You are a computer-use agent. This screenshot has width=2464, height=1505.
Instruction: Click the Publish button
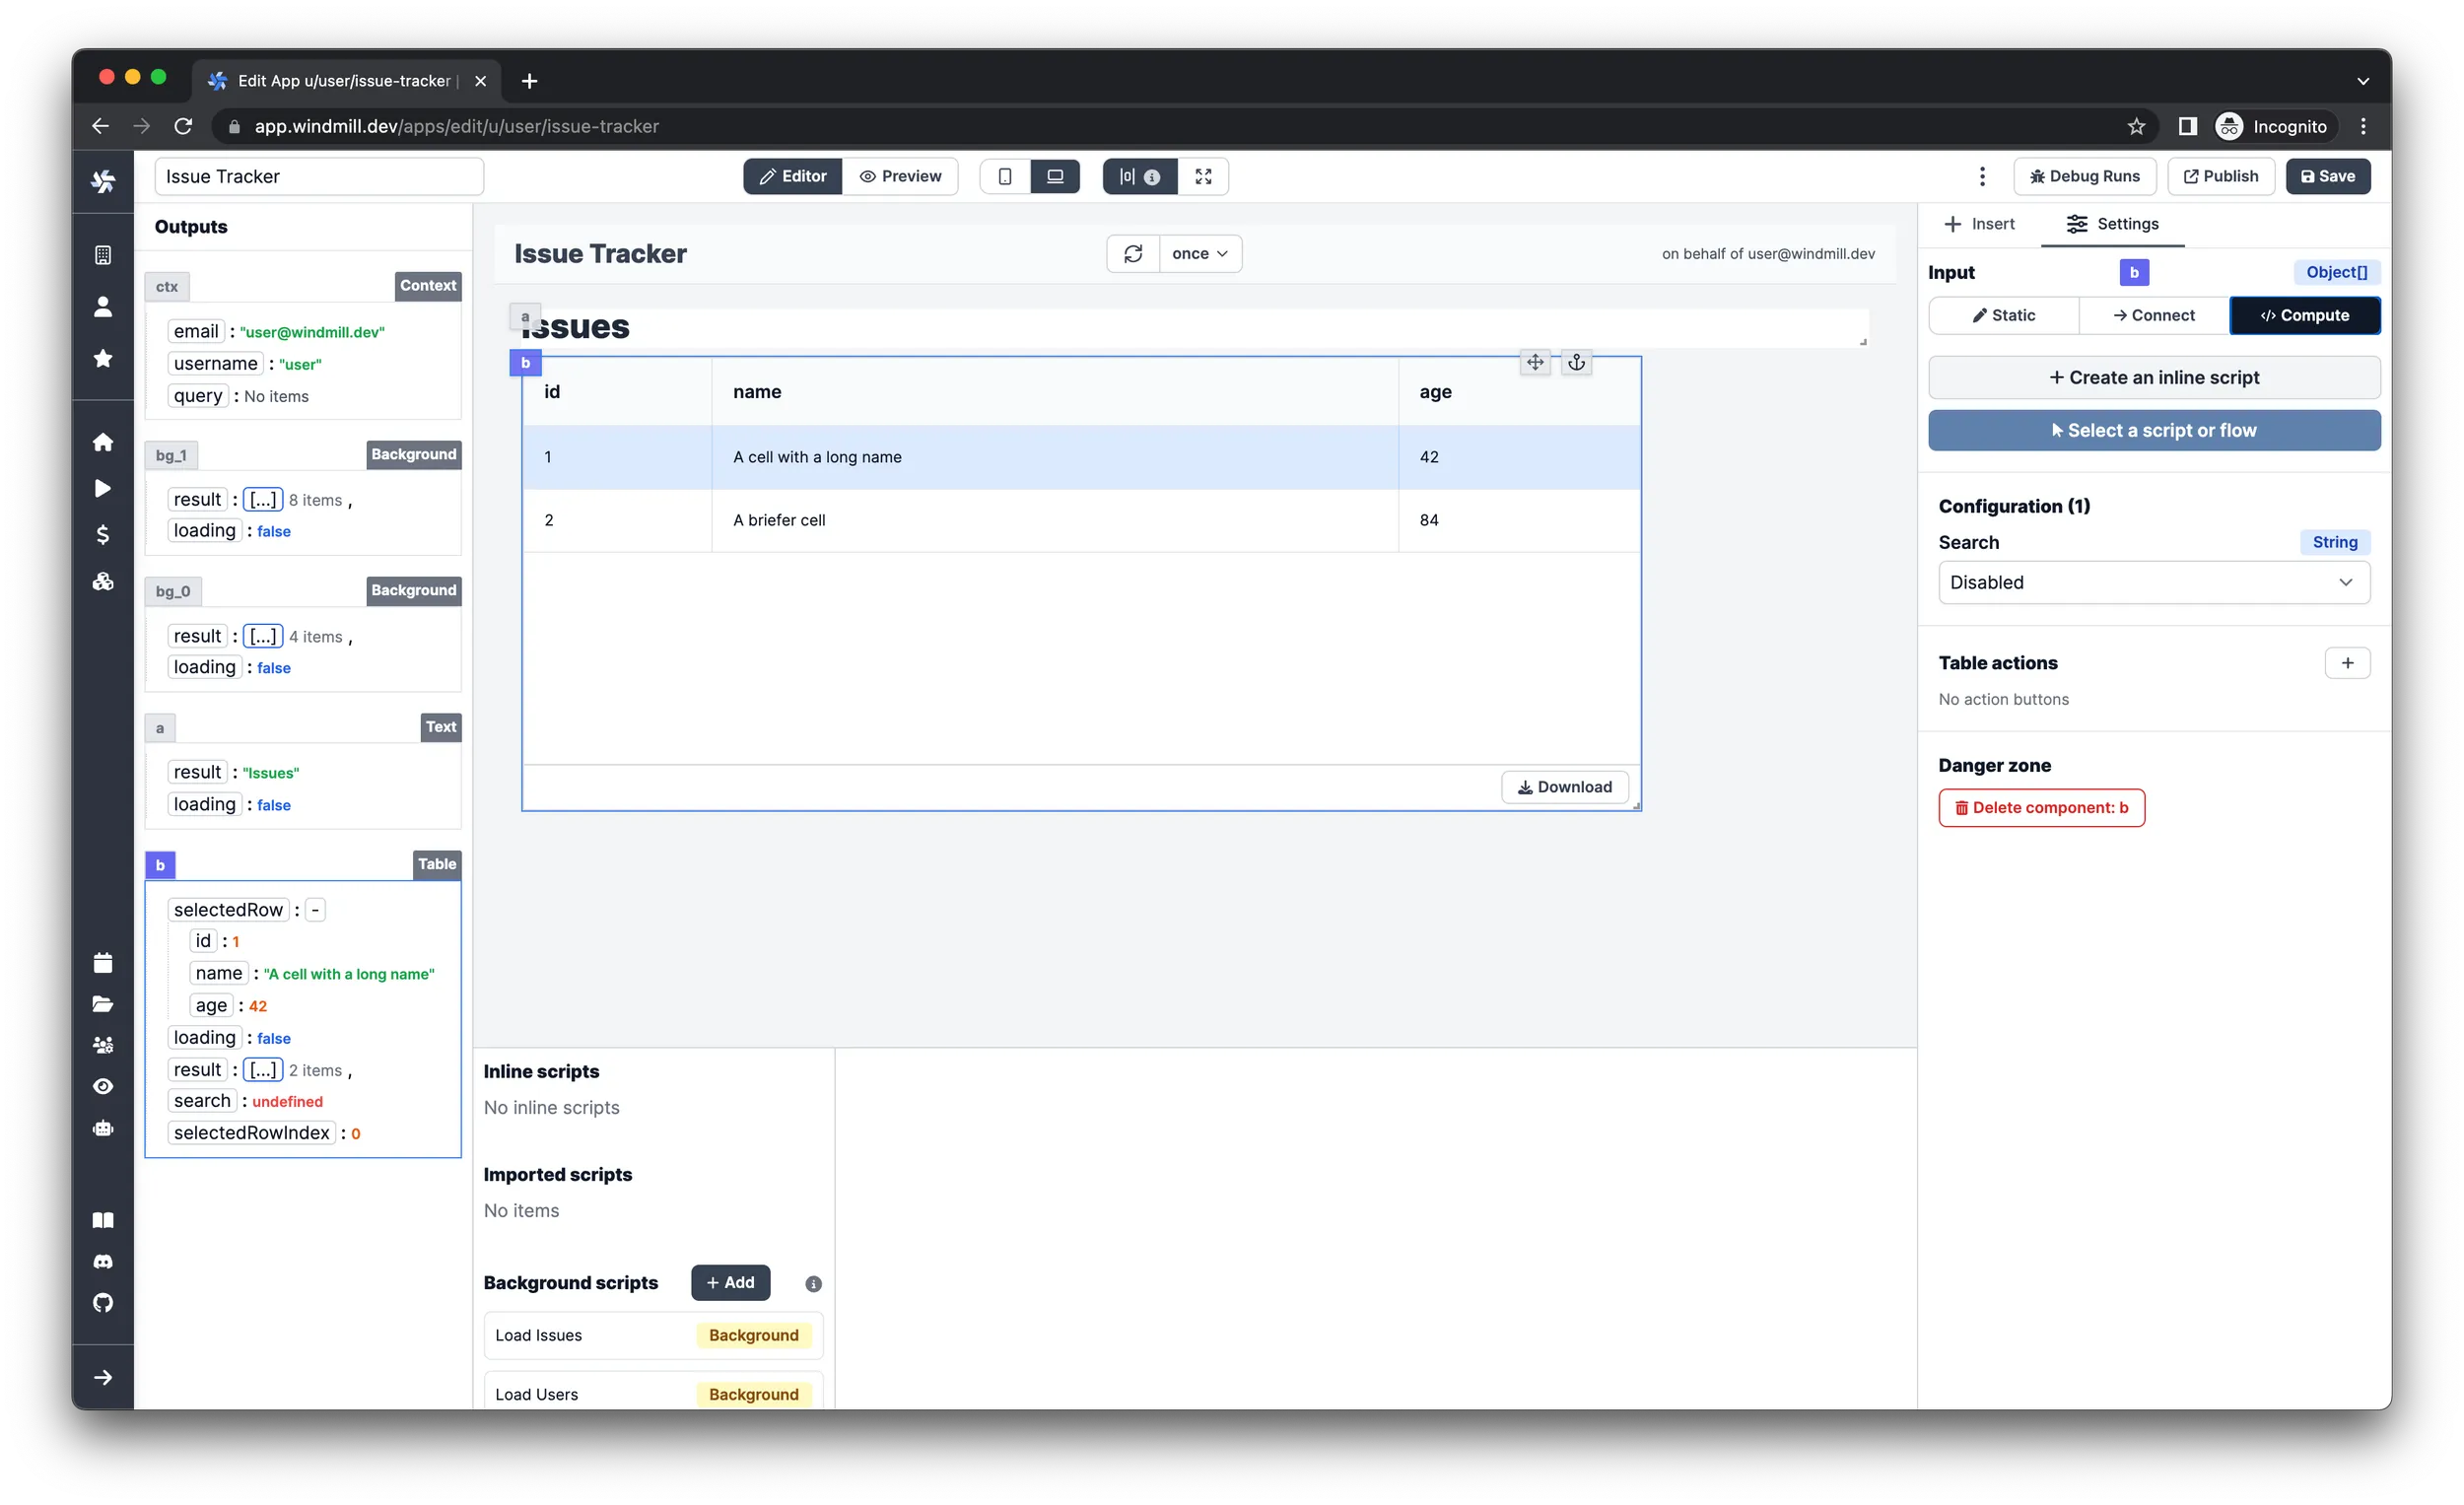pos(2220,176)
